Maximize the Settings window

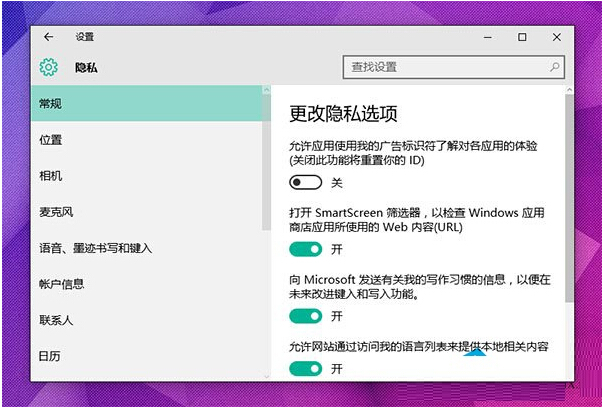pos(522,37)
